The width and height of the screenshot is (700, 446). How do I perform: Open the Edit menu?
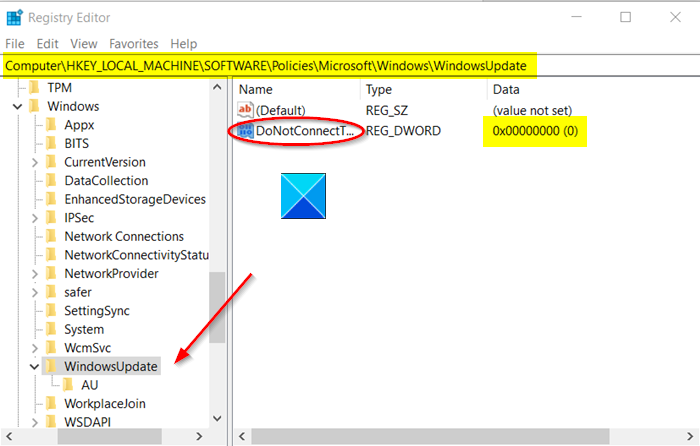pyautogui.click(x=47, y=44)
